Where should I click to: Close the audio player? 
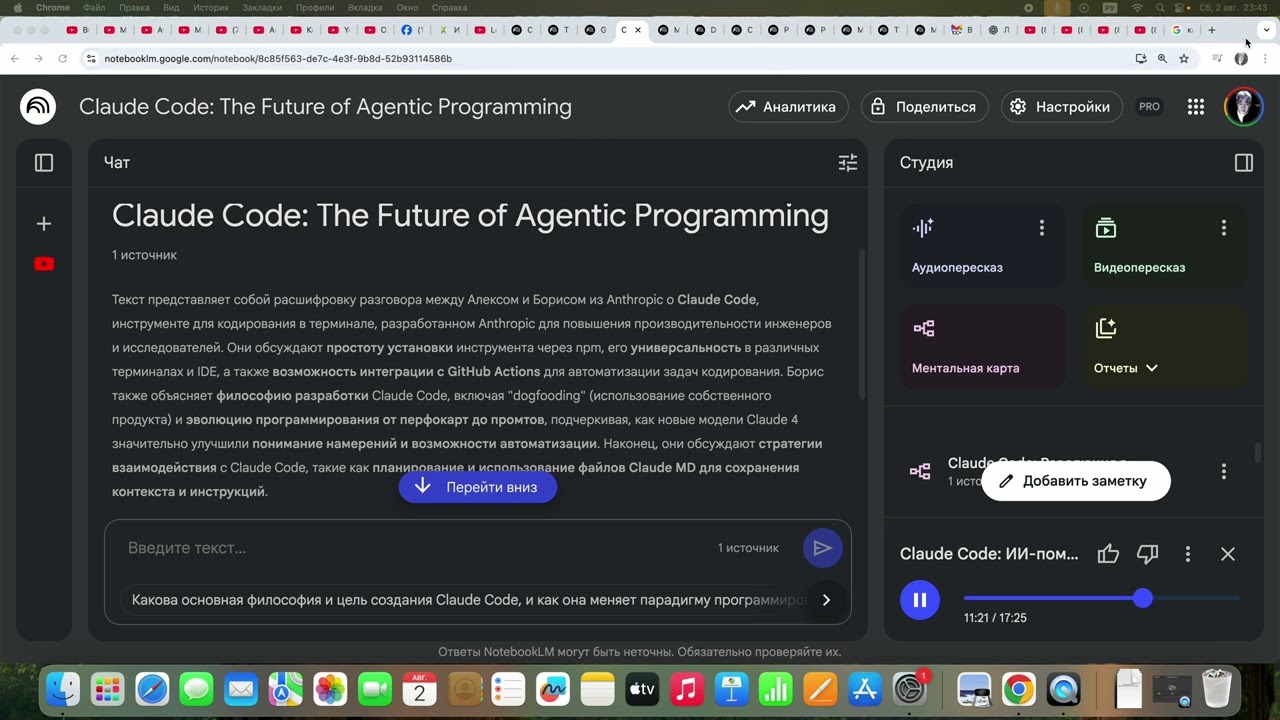tap(1228, 554)
